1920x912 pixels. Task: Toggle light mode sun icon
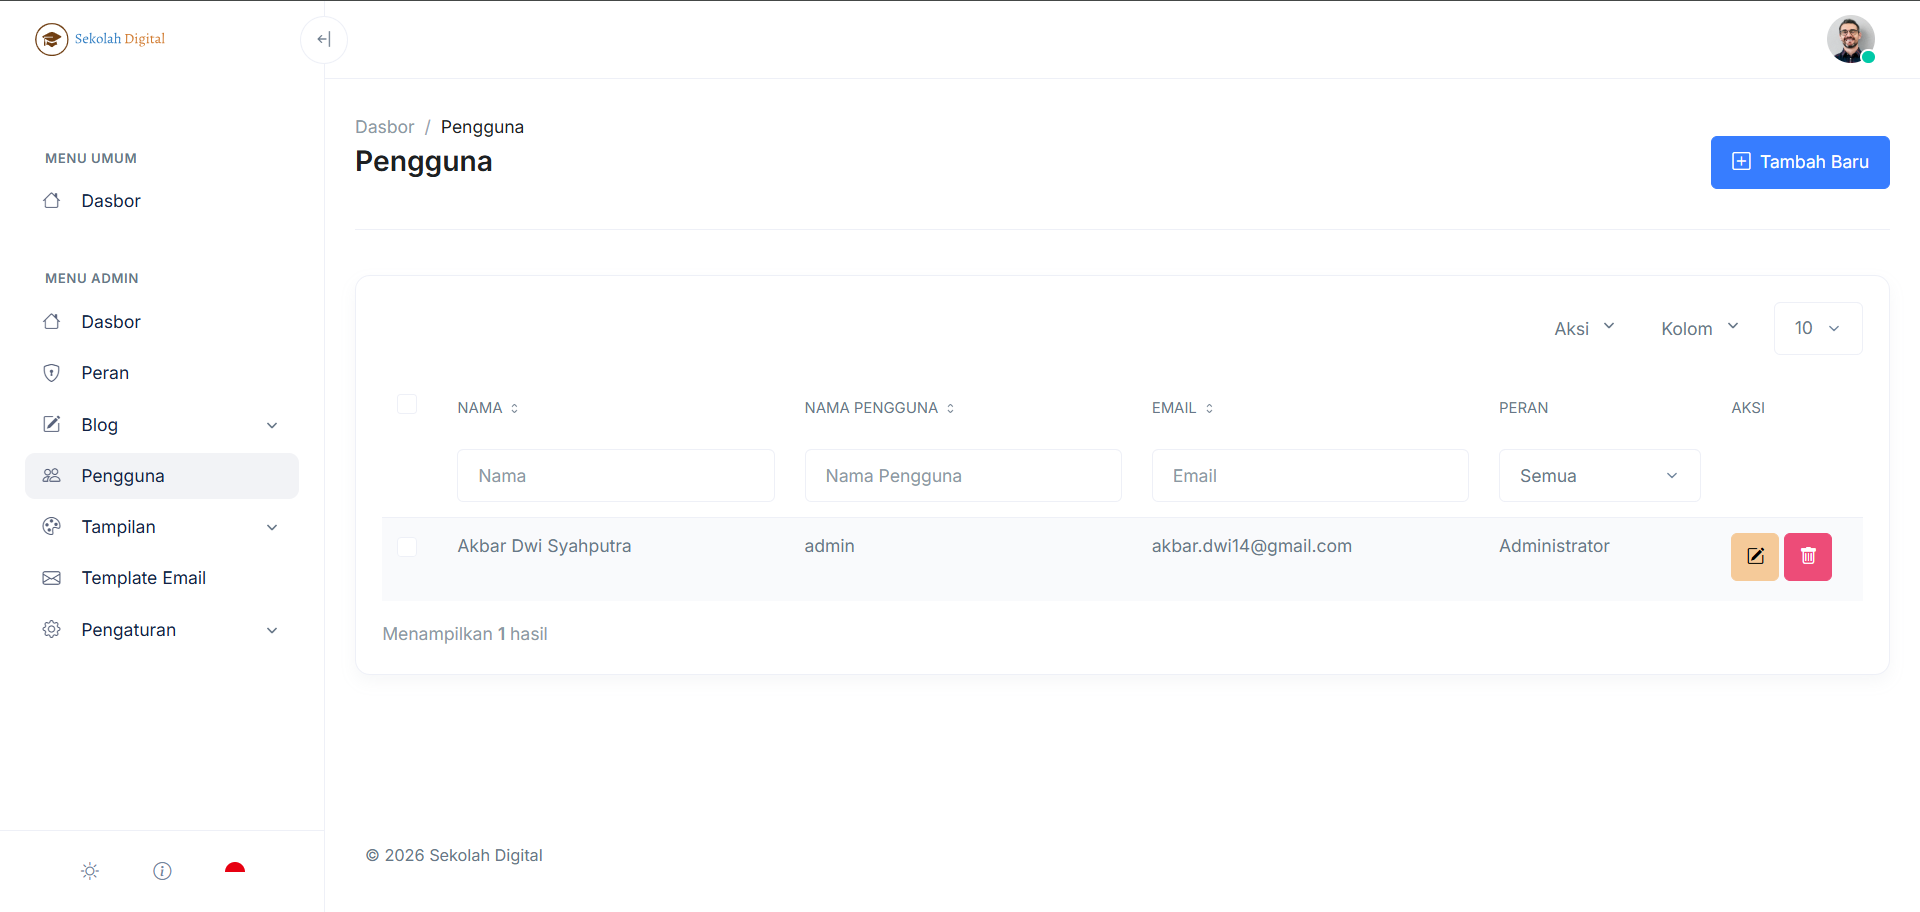90,871
